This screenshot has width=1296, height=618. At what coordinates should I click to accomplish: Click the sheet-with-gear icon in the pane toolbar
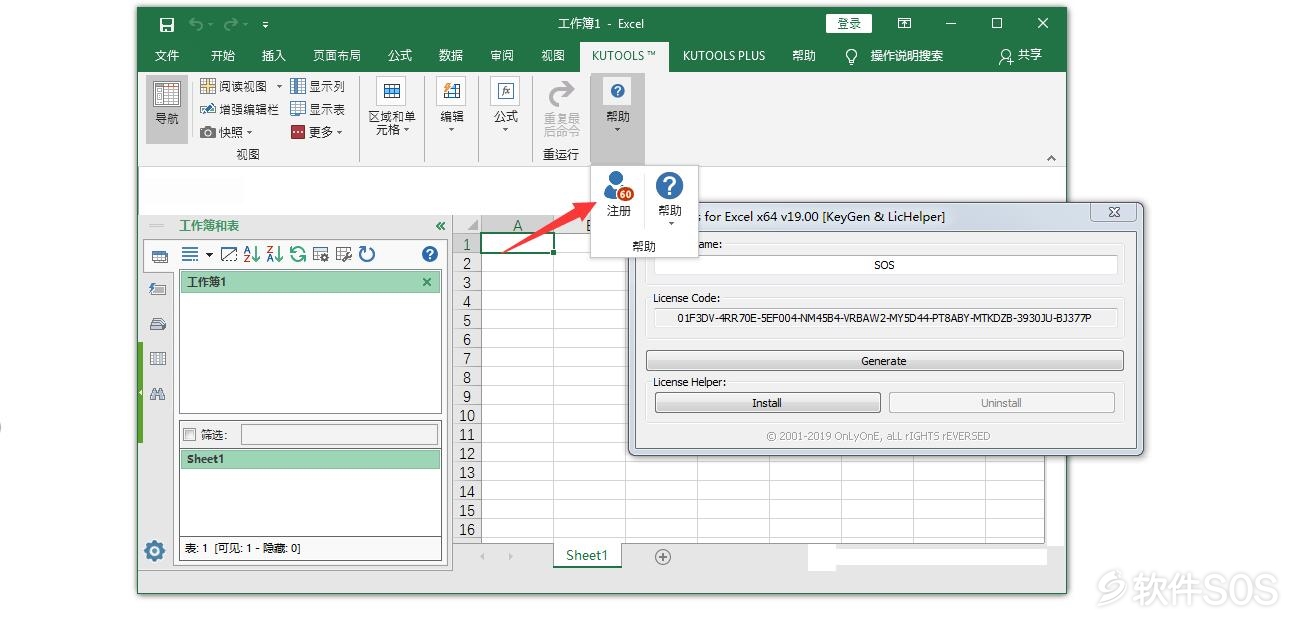(x=321, y=255)
